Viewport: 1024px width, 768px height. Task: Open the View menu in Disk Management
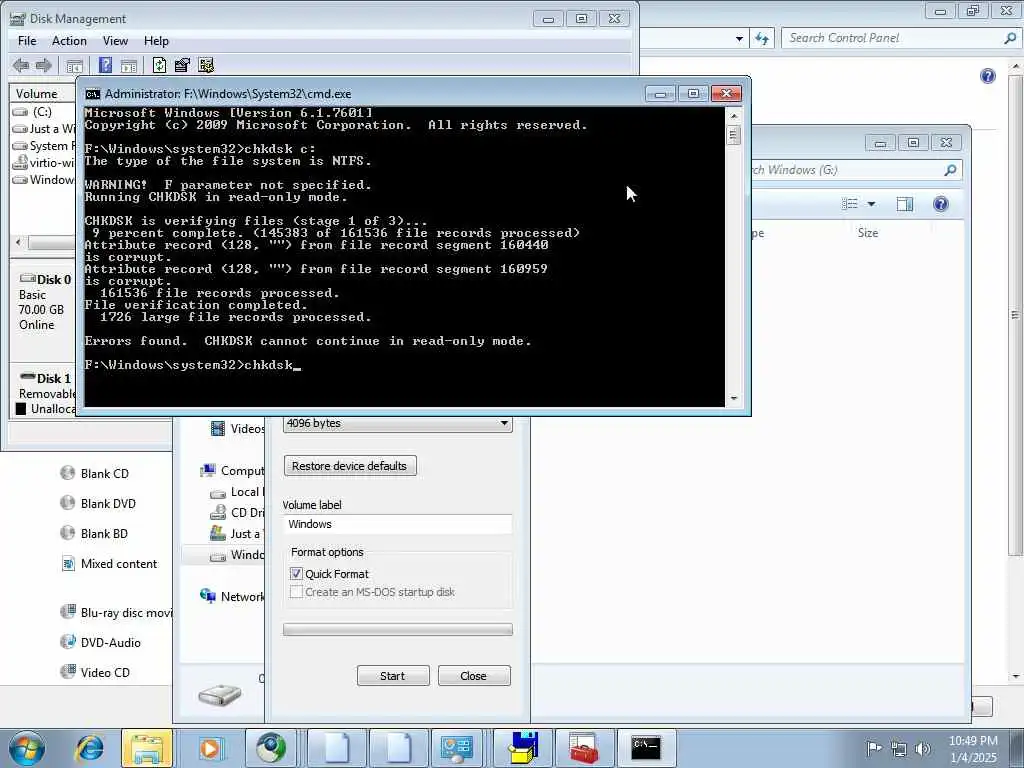pyautogui.click(x=115, y=41)
